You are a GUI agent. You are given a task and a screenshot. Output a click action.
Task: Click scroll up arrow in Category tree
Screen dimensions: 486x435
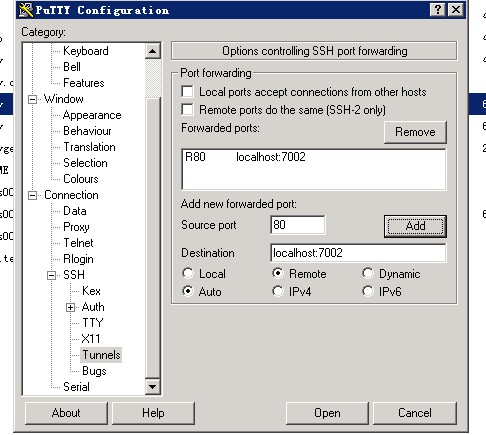coord(153,51)
